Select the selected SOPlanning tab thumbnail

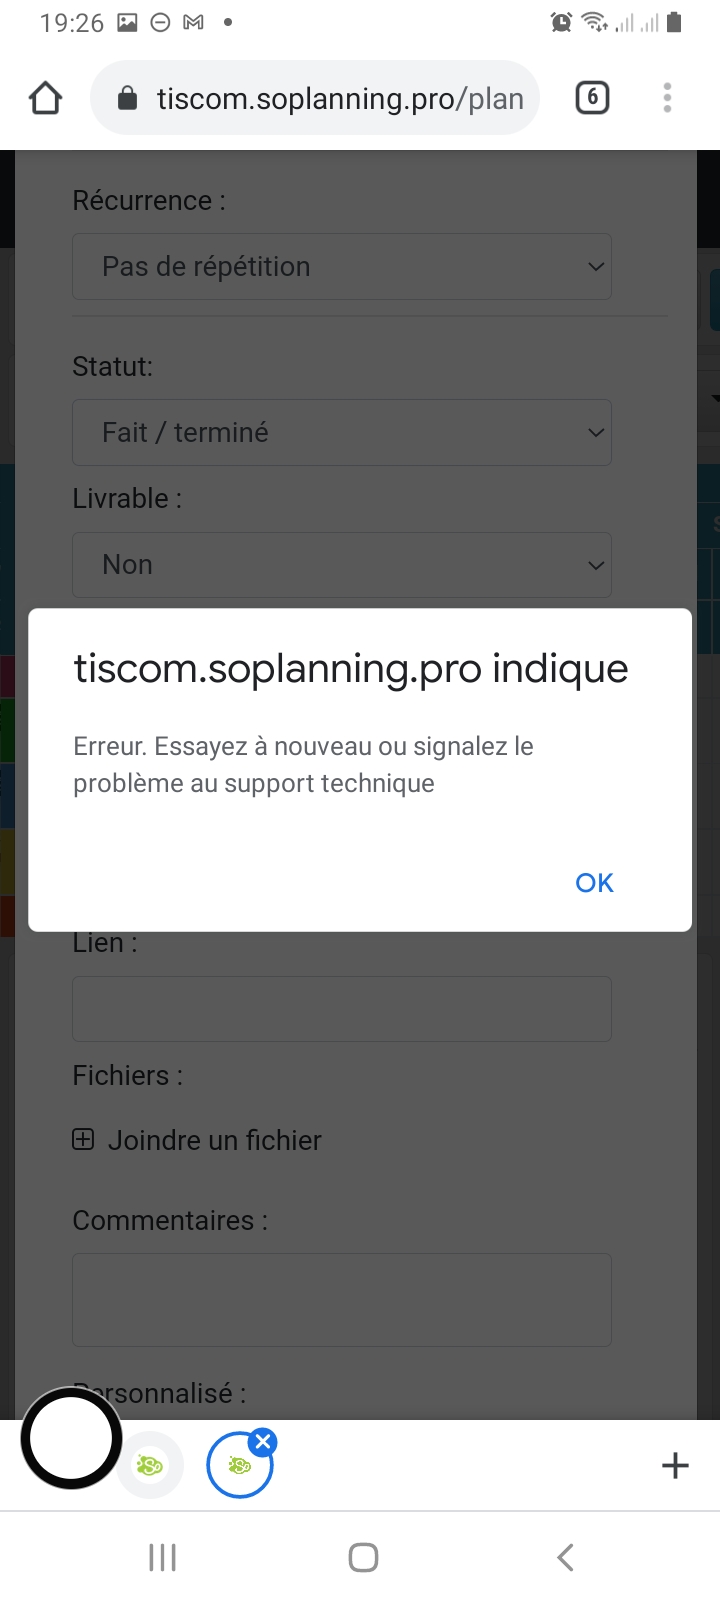pyautogui.click(x=240, y=1466)
